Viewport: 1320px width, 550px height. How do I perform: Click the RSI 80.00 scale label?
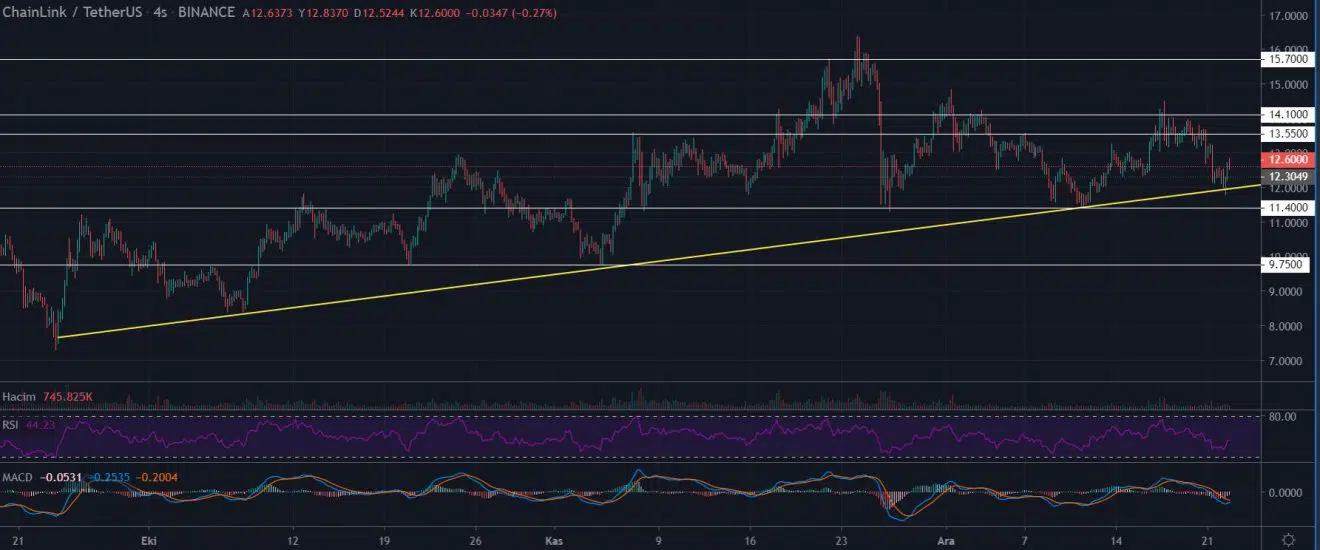pyautogui.click(x=1282, y=416)
